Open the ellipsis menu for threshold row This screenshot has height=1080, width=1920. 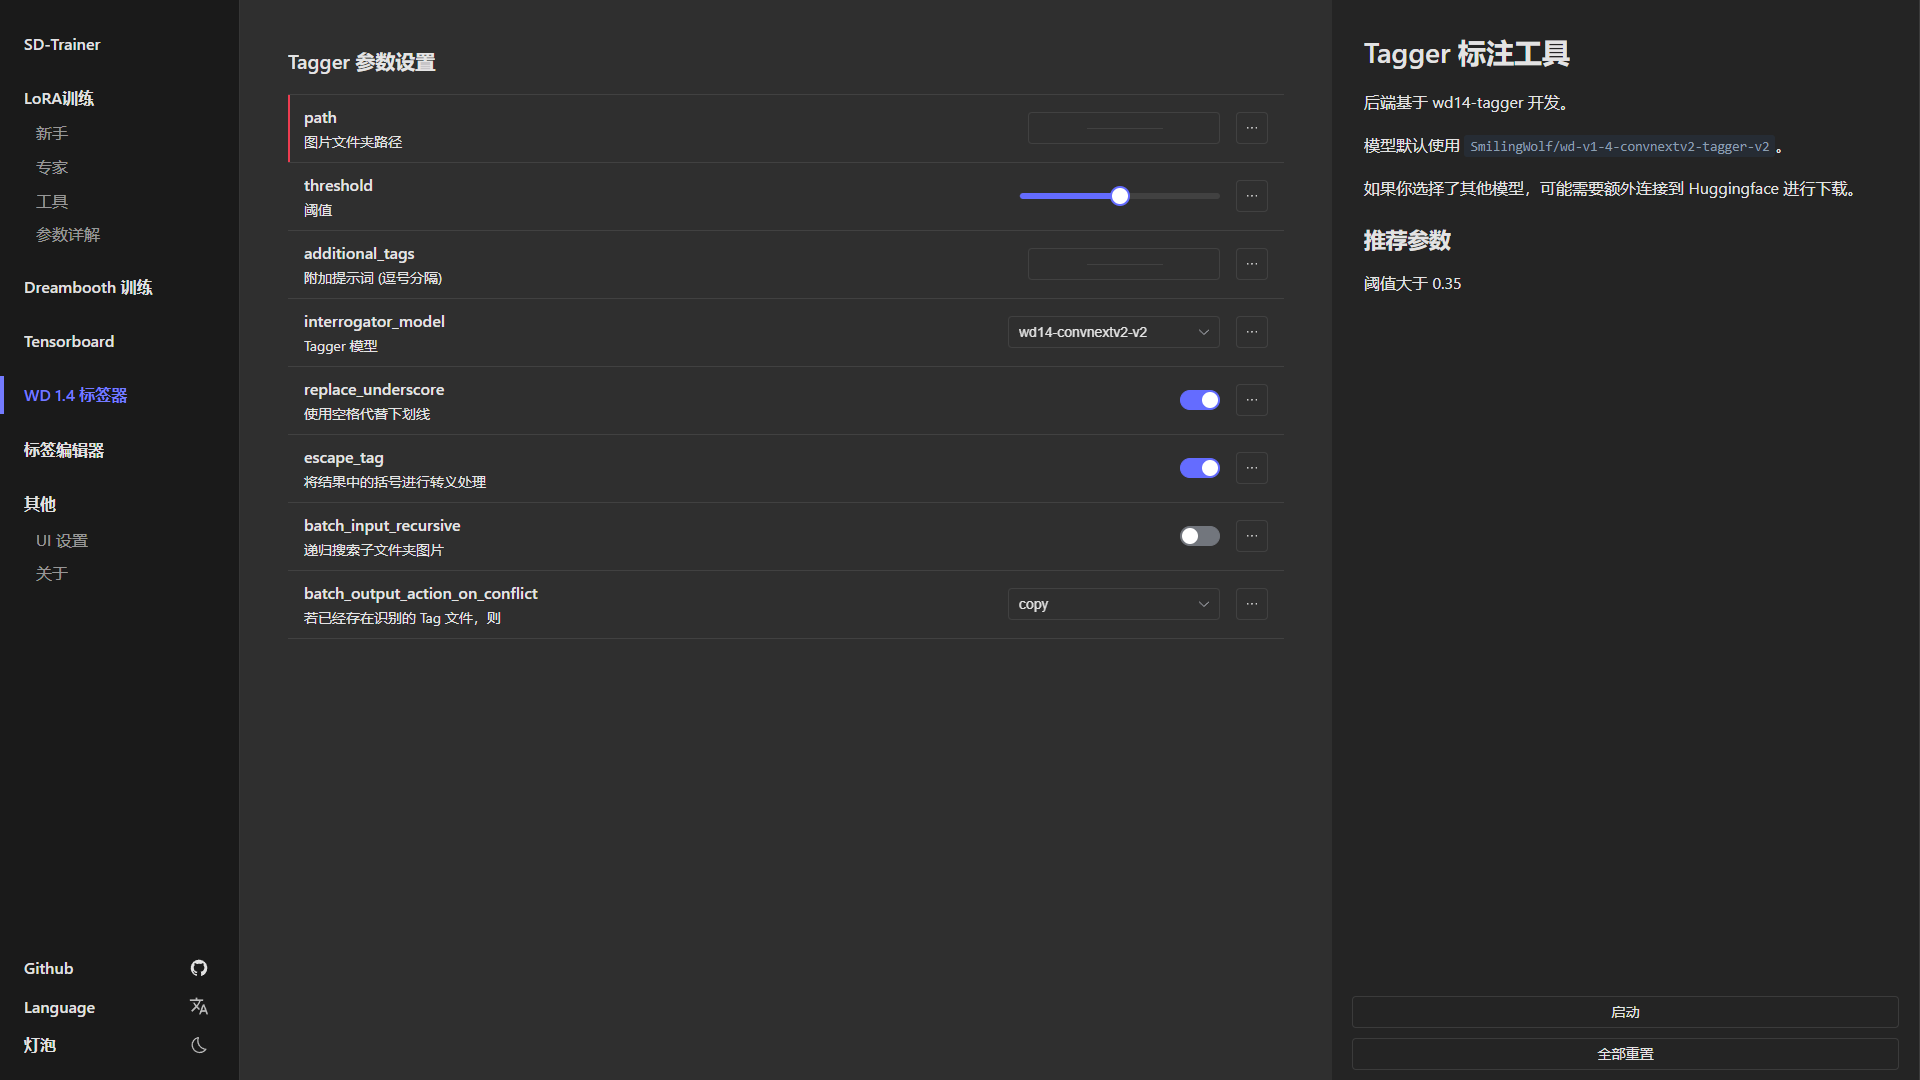coord(1251,196)
